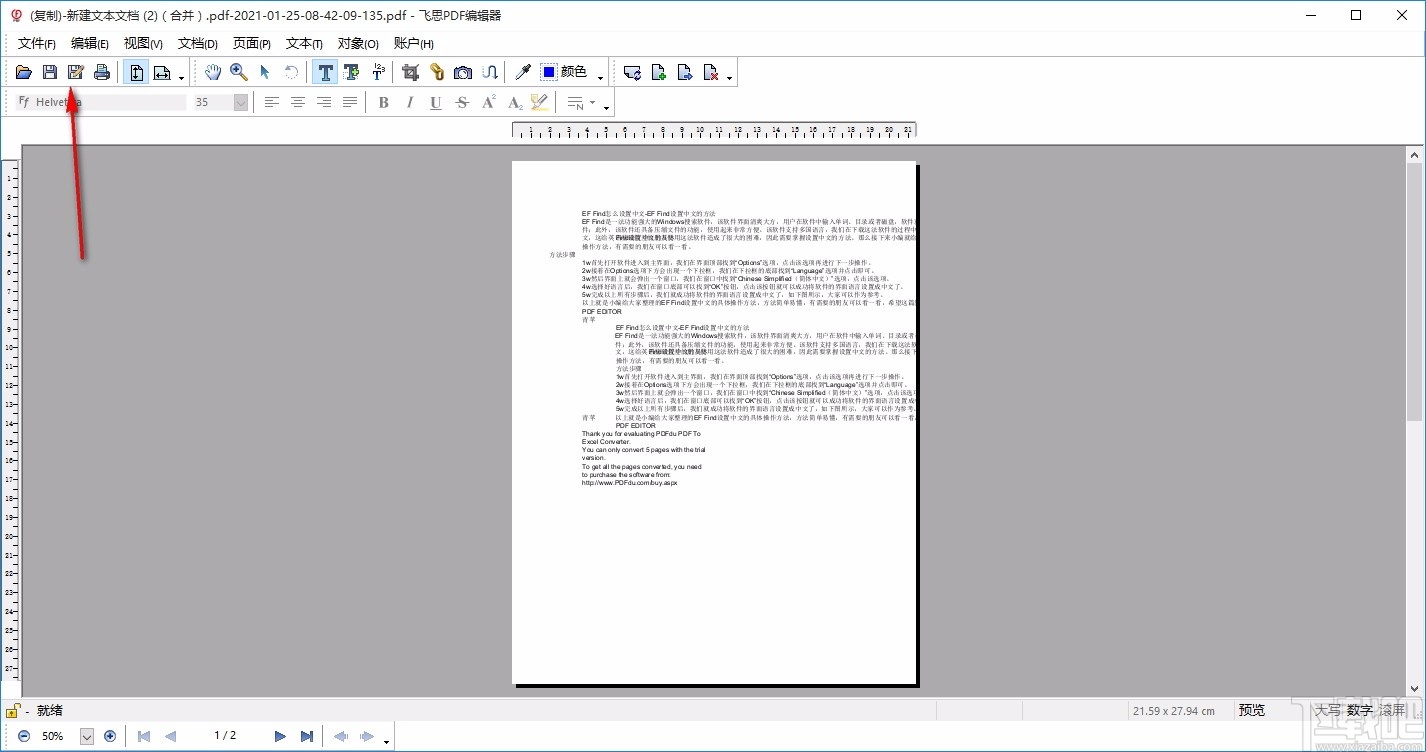1426x752 pixels.
Task: Choose the arrow selection tool
Action: pos(265,72)
